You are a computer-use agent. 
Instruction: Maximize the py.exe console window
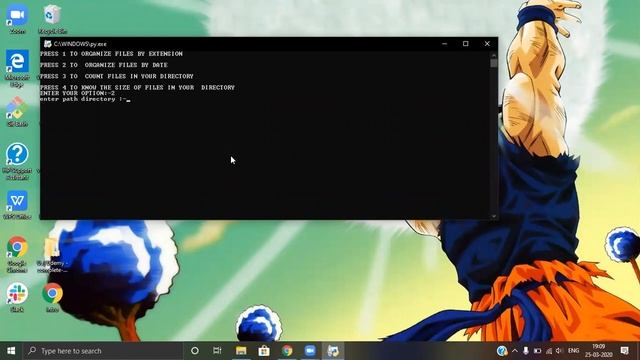click(466, 44)
